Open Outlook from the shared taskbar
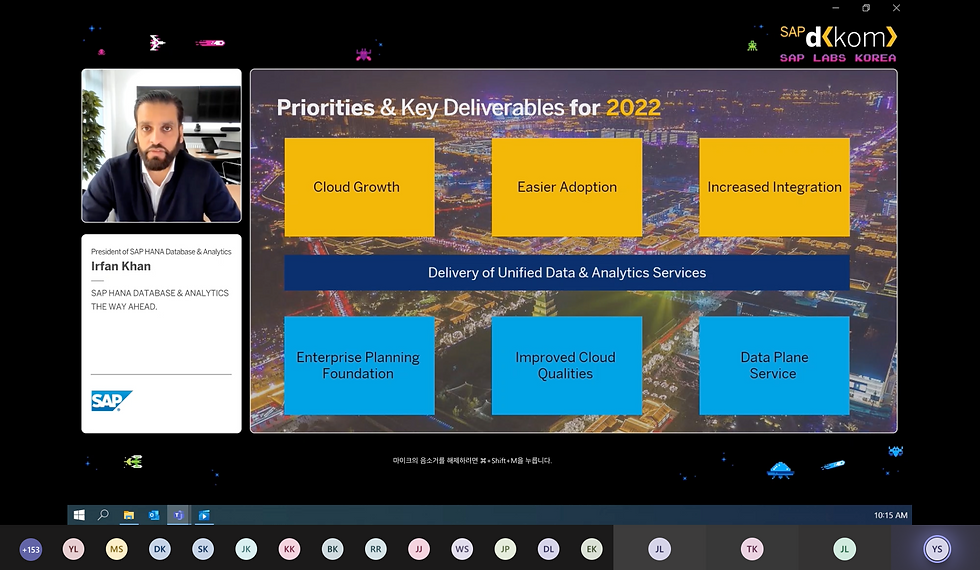Screen dimensions: 980x570 [154, 515]
